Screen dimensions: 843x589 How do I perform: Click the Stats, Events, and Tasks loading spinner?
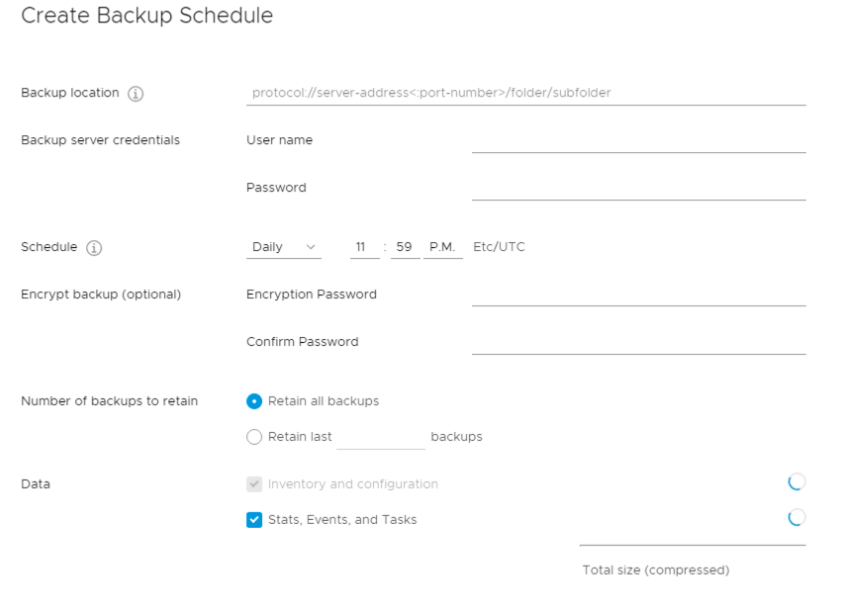click(797, 518)
